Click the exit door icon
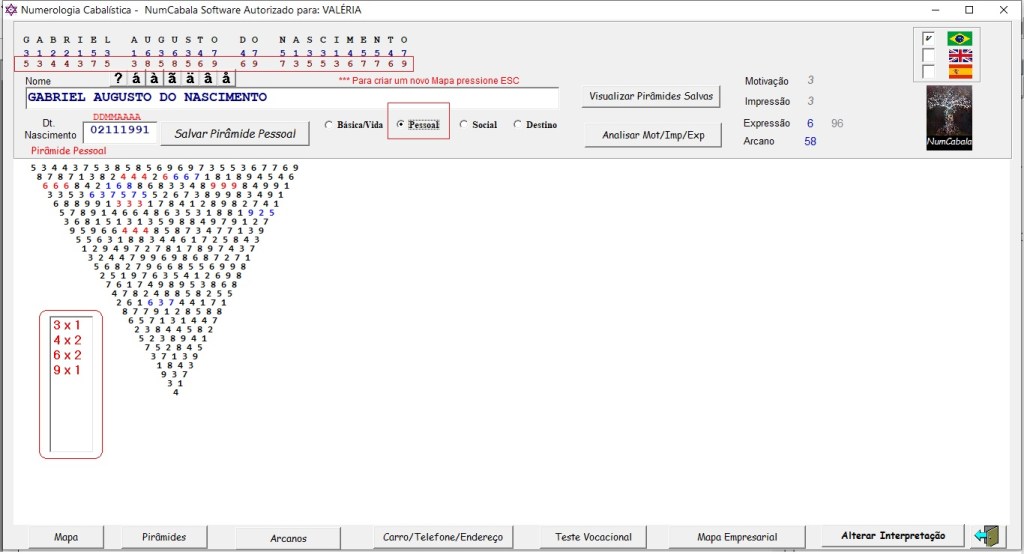 [x=988, y=536]
